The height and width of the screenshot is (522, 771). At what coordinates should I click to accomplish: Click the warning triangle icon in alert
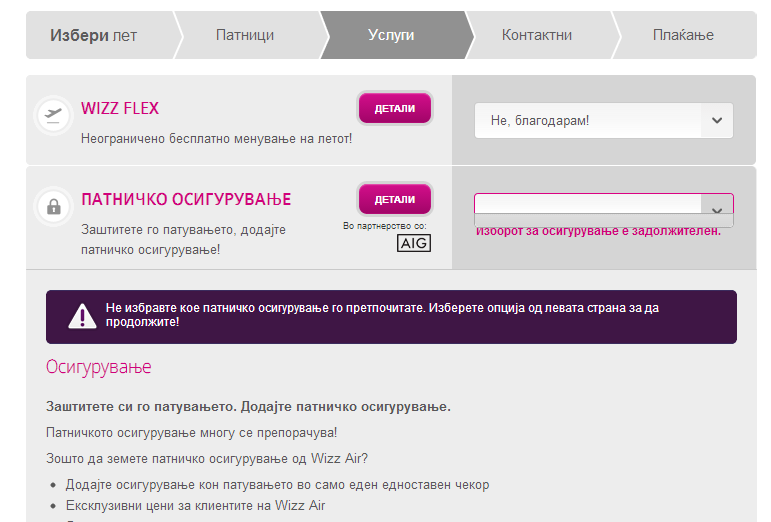(x=82, y=316)
